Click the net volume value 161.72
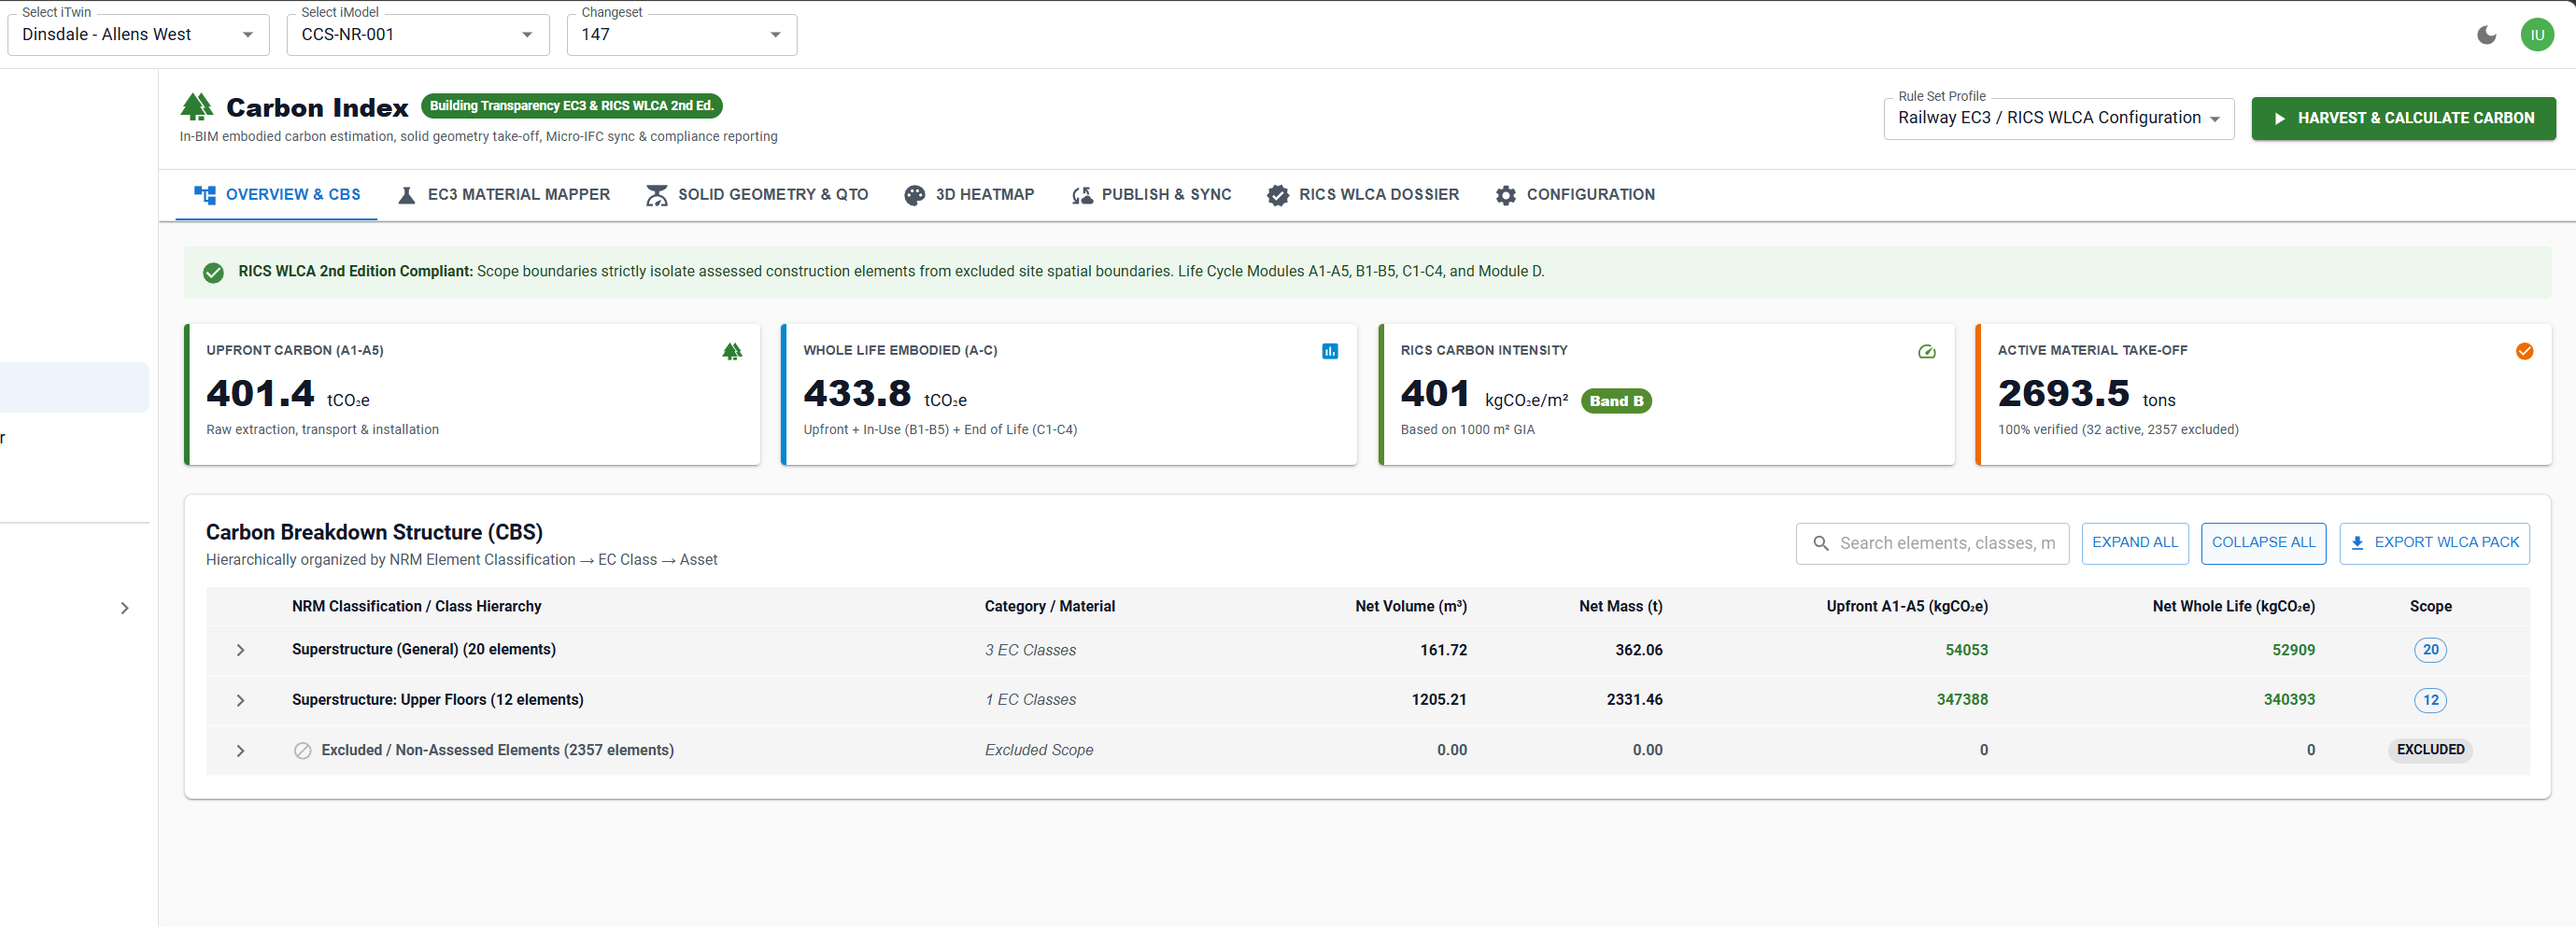The image size is (2576, 927). click(1443, 650)
